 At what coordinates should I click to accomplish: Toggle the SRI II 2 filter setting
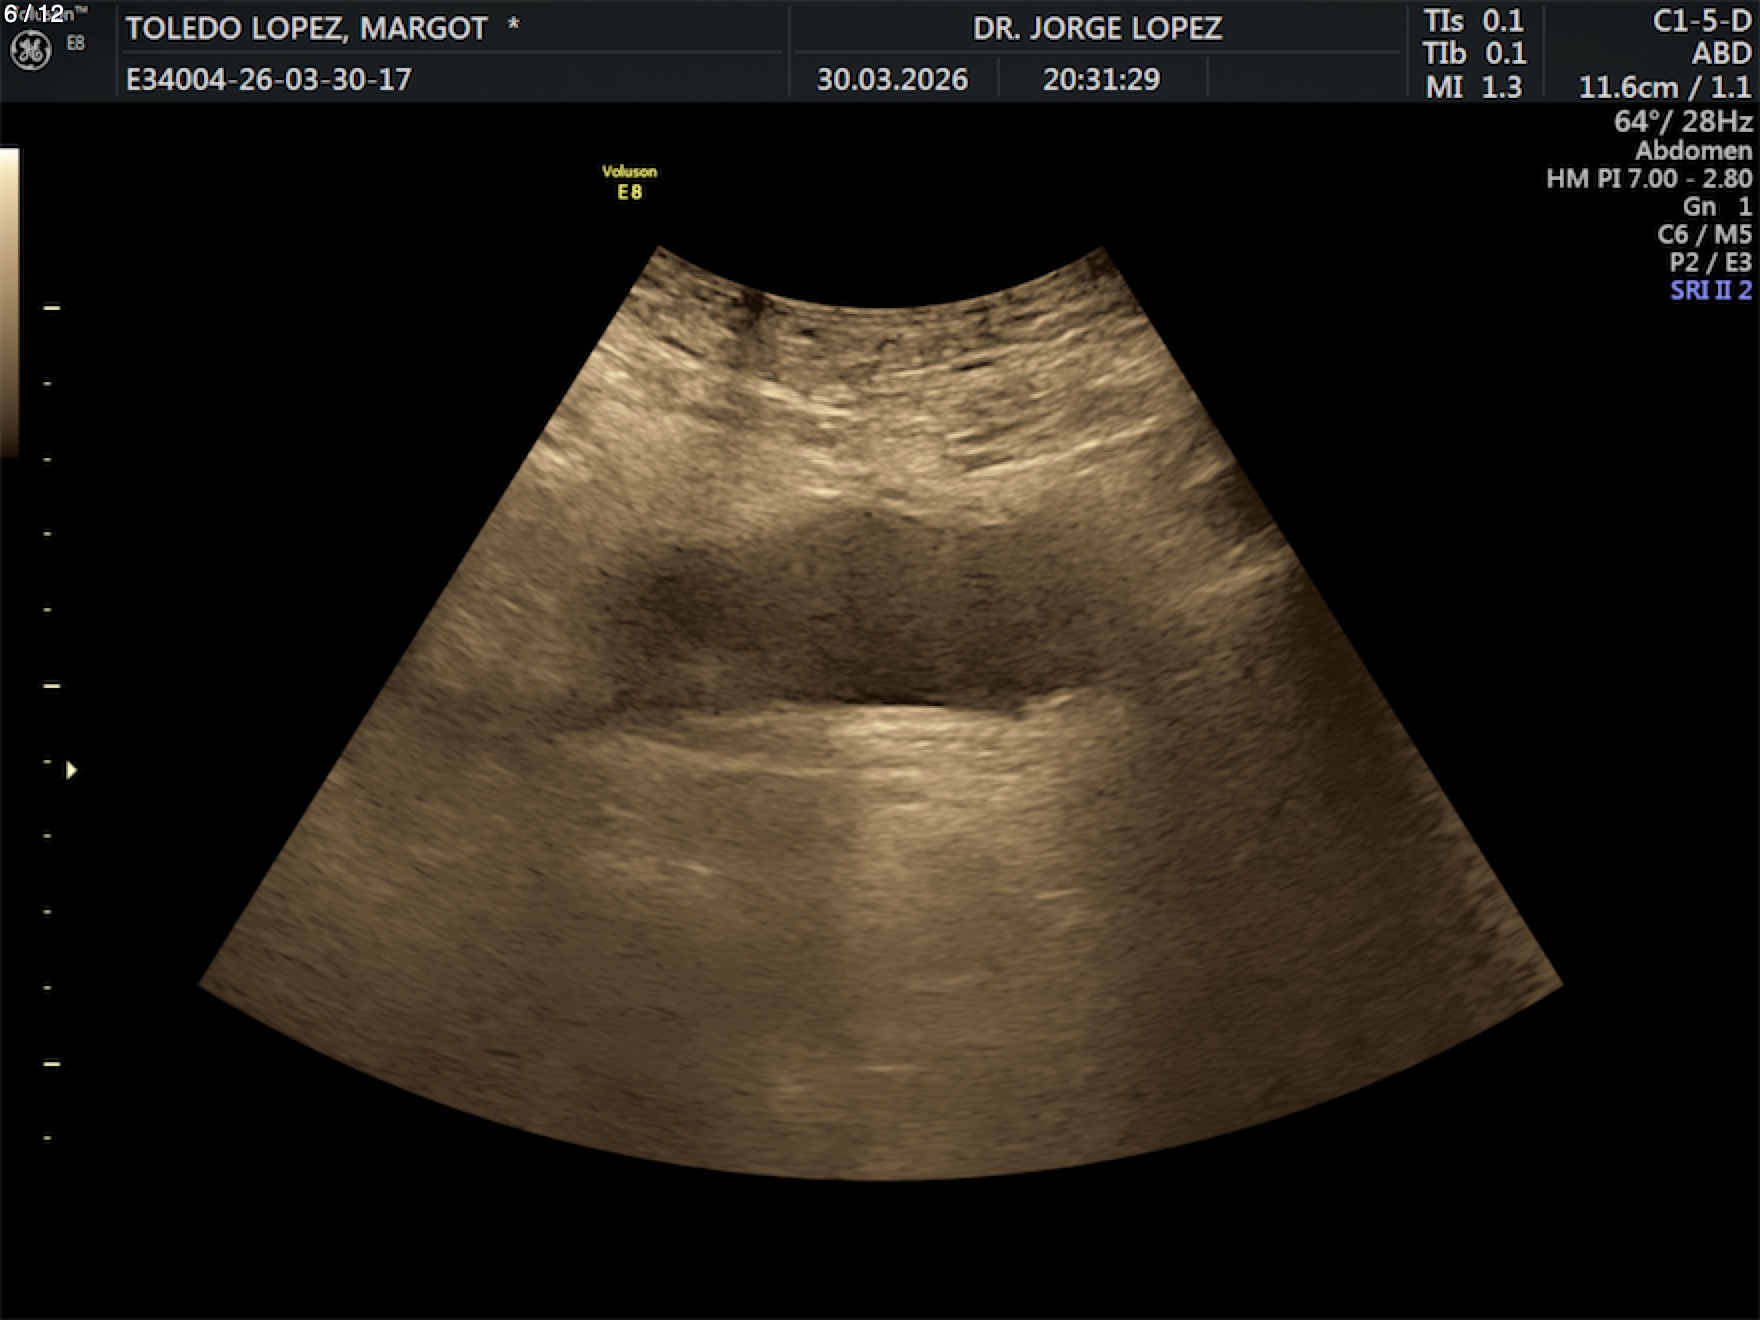click(1710, 290)
